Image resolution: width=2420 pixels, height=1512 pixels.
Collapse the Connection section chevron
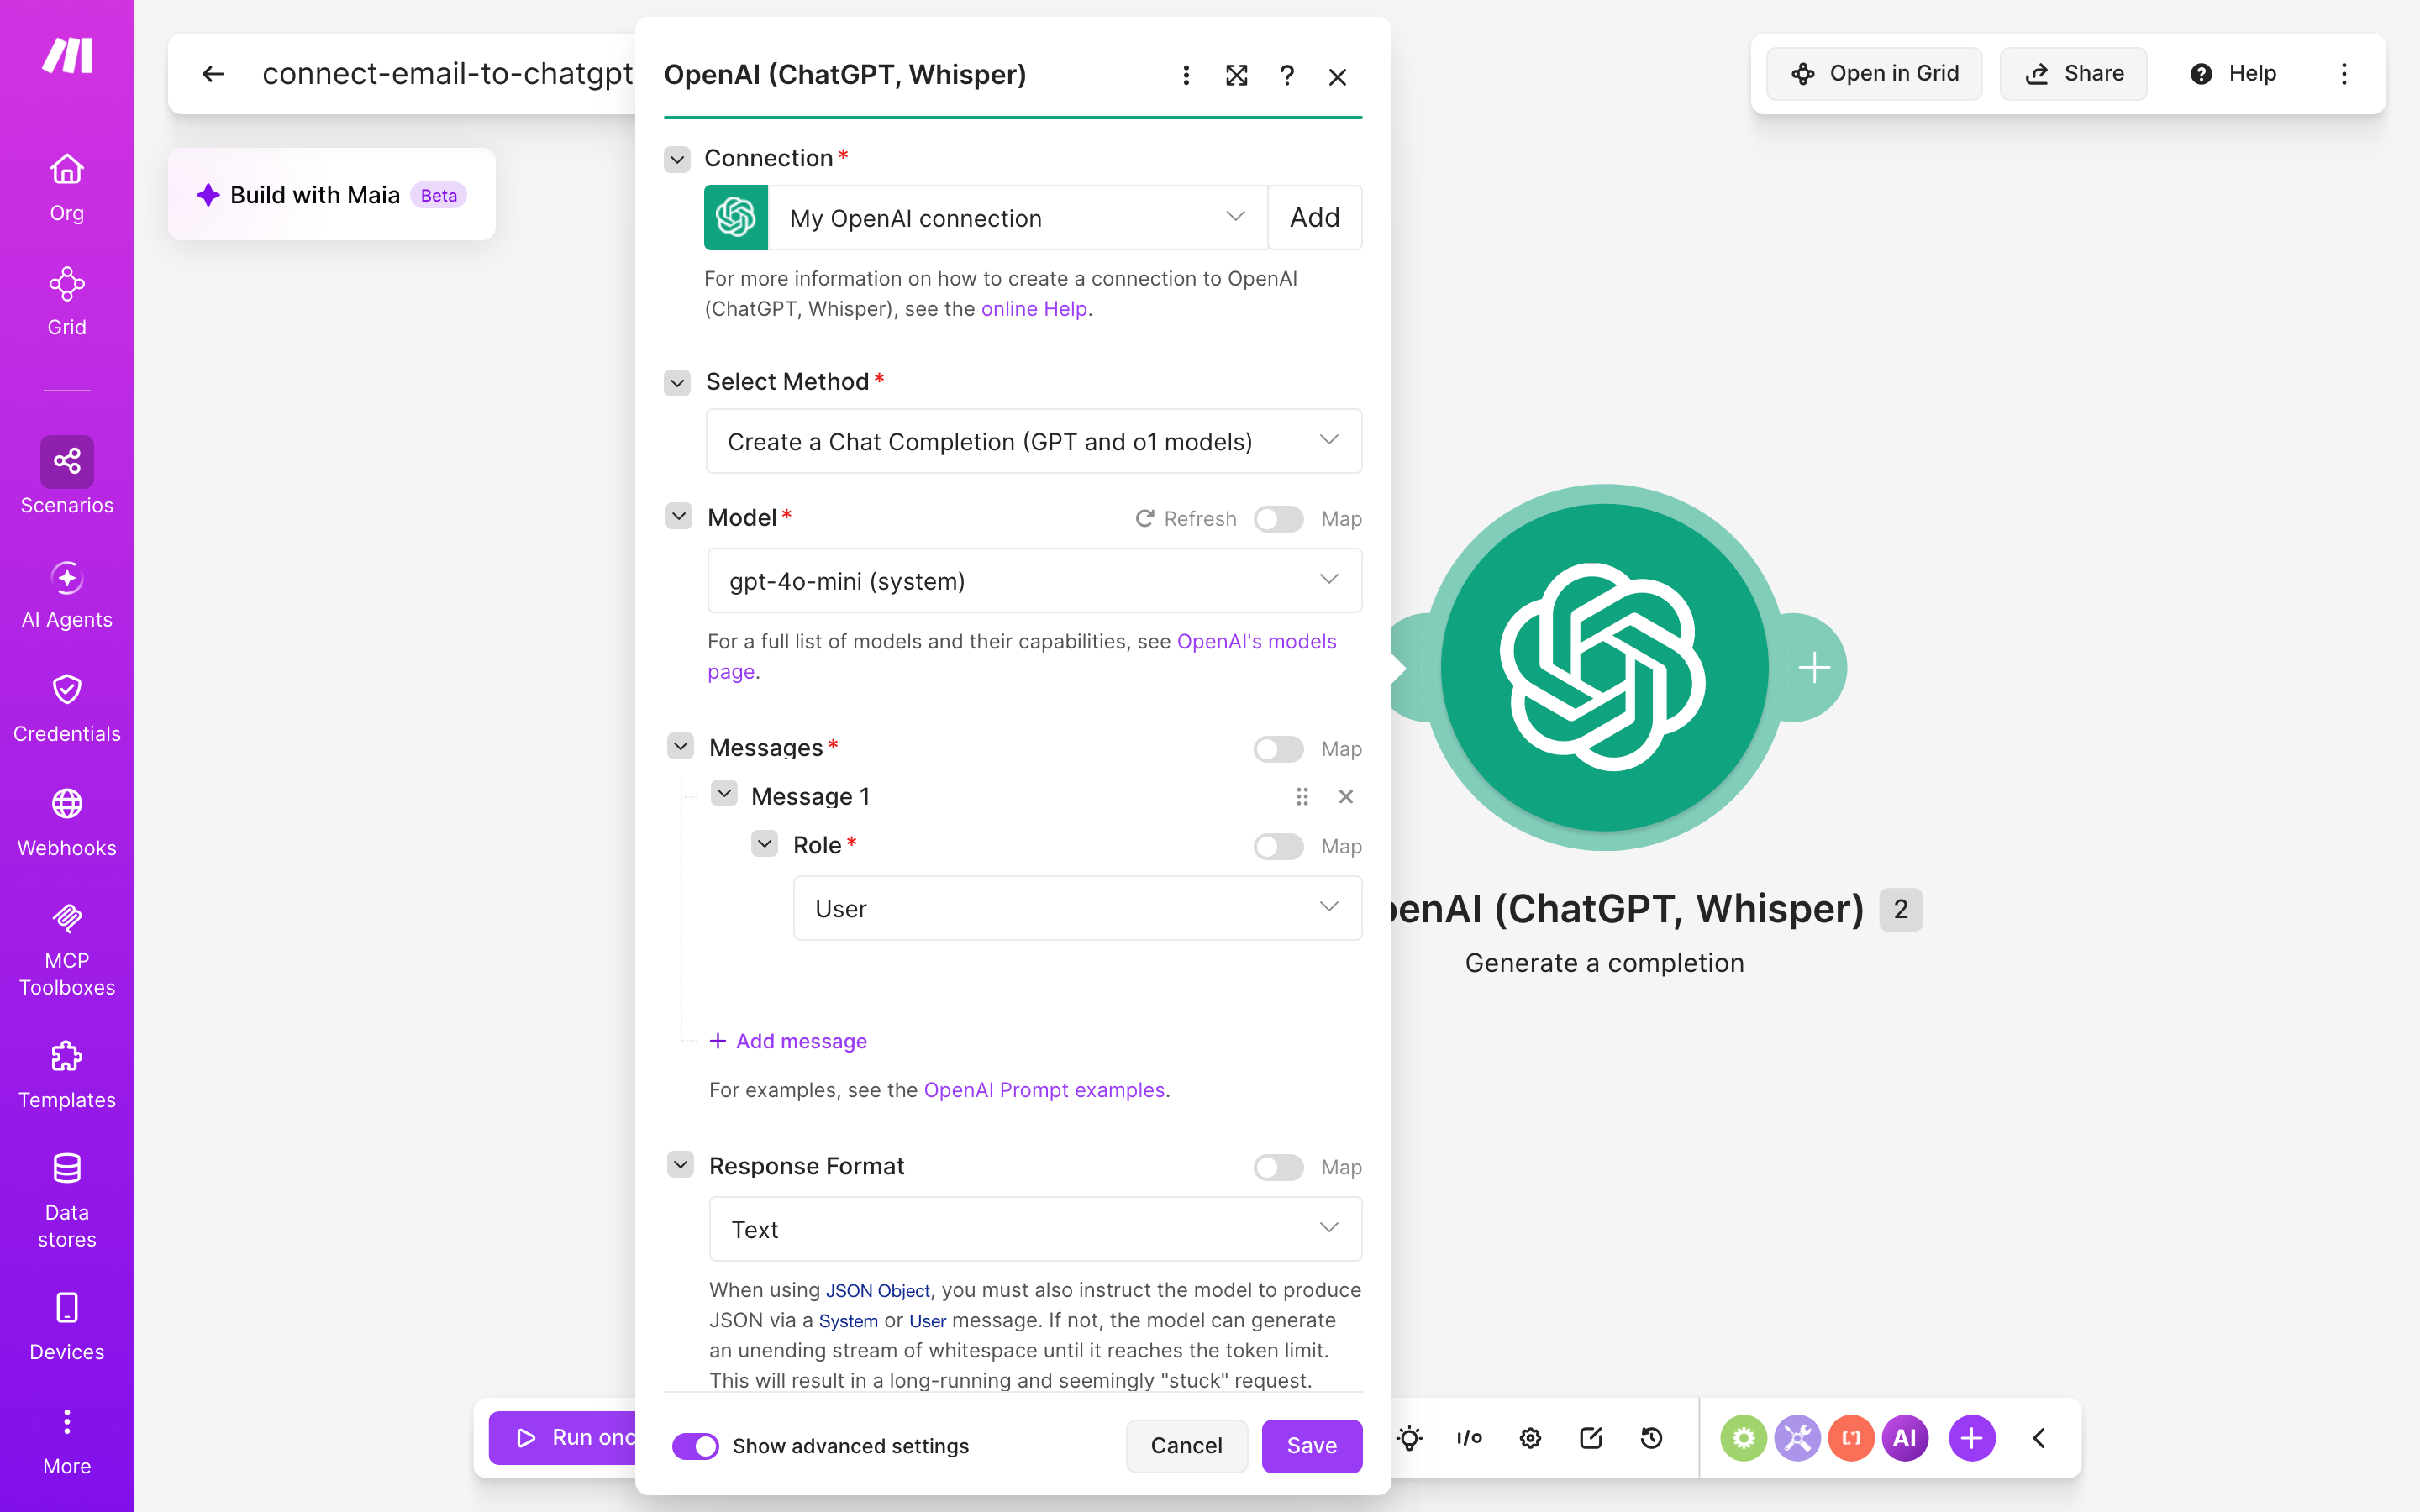pyautogui.click(x=677, y=159)
